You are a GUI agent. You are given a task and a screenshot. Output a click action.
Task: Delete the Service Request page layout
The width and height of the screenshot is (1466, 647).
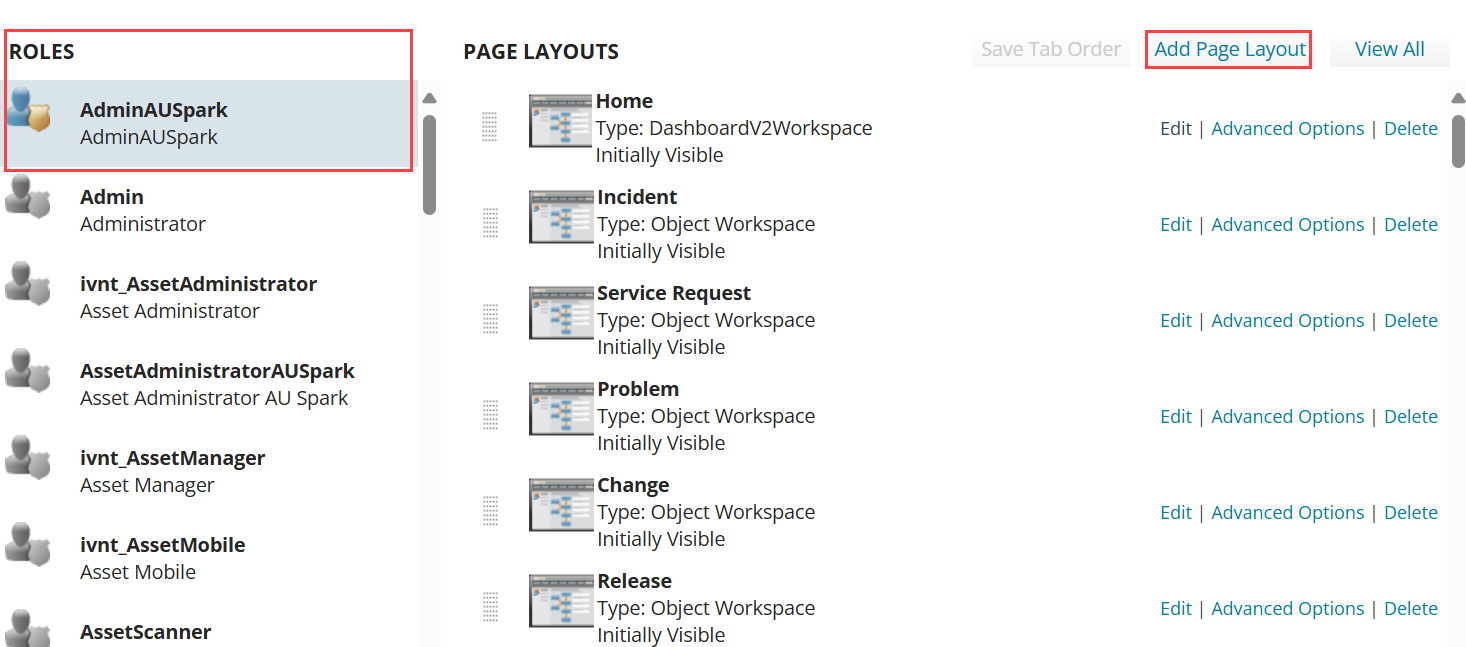coord(1410,320)
